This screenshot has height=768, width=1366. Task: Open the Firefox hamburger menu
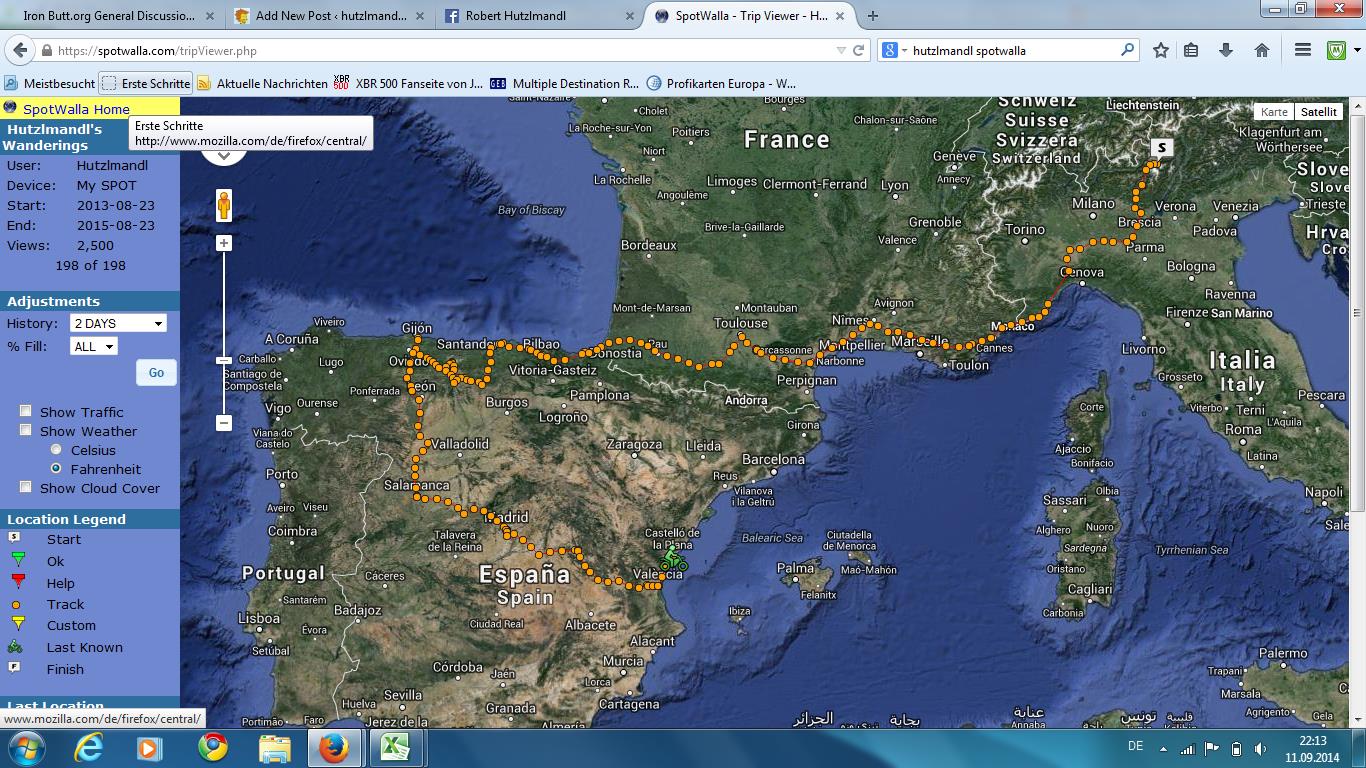pyautogui.click(x=1302, y=50)
